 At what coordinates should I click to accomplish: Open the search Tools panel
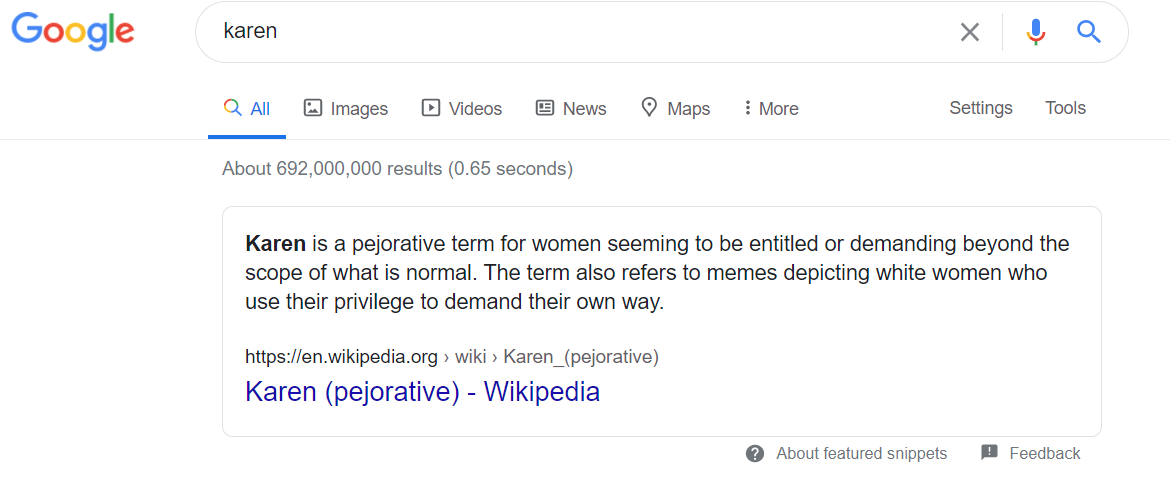[x=1066, y=108]
